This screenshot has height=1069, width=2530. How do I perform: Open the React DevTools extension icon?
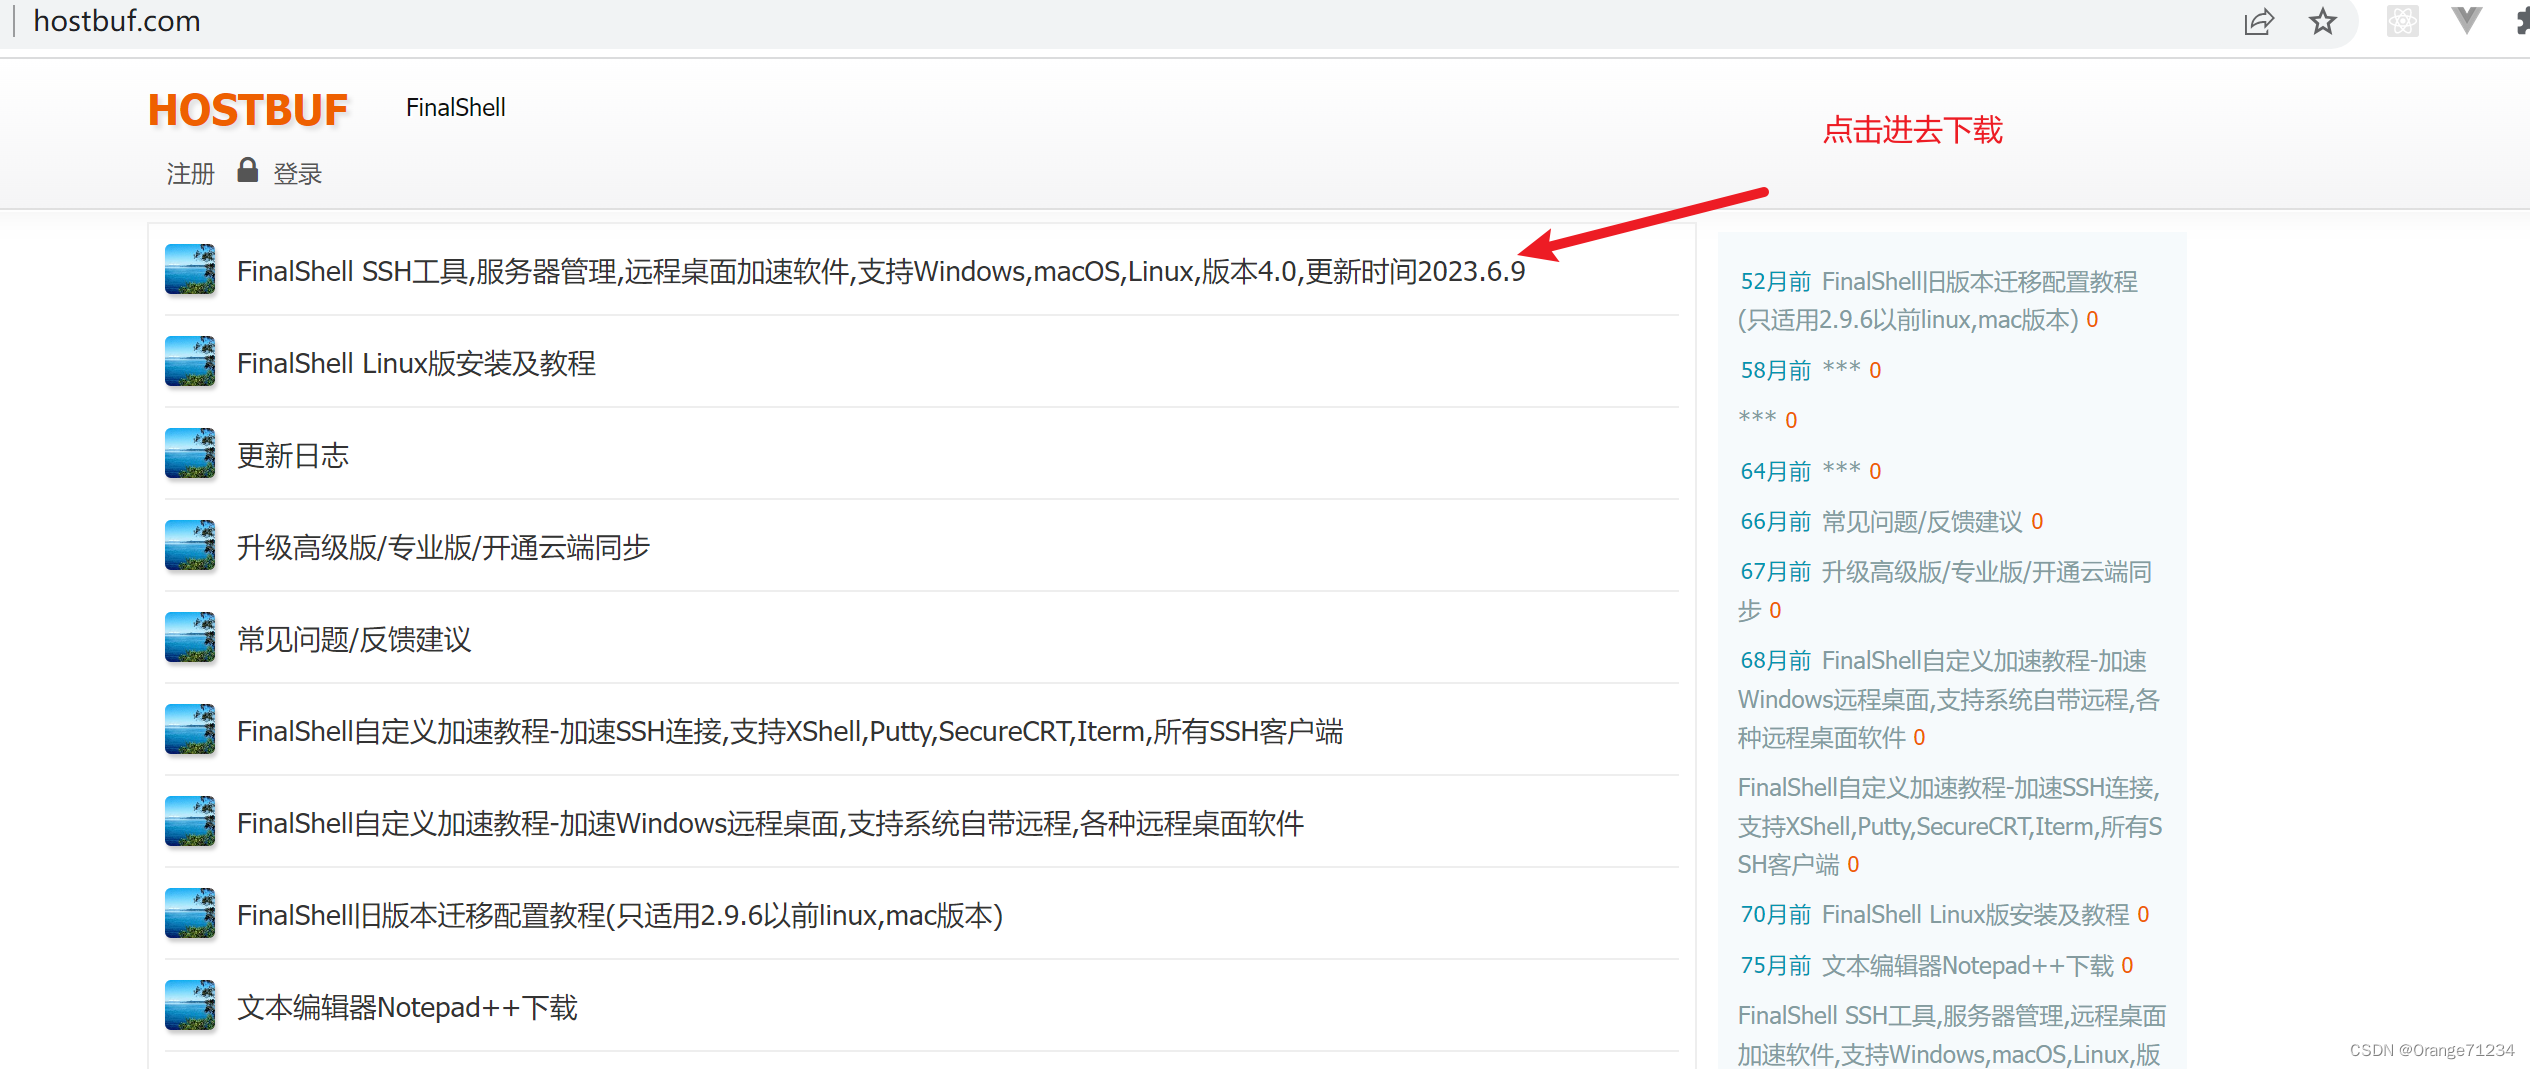2402,21
